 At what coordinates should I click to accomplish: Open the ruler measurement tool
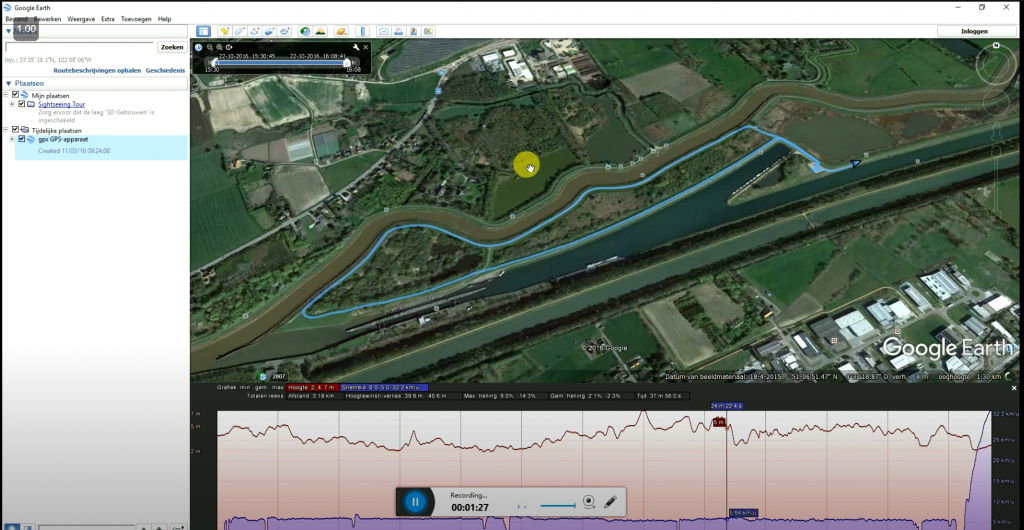coord(363,31)
